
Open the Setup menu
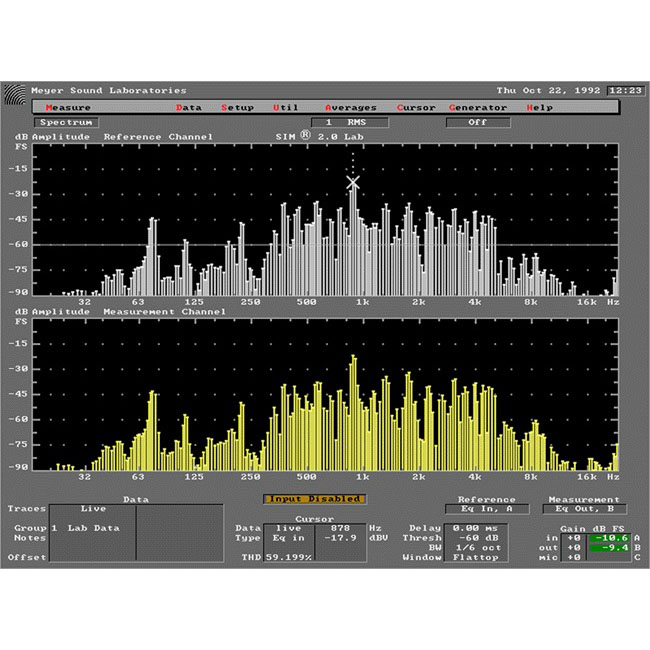[x=237, y=107]
